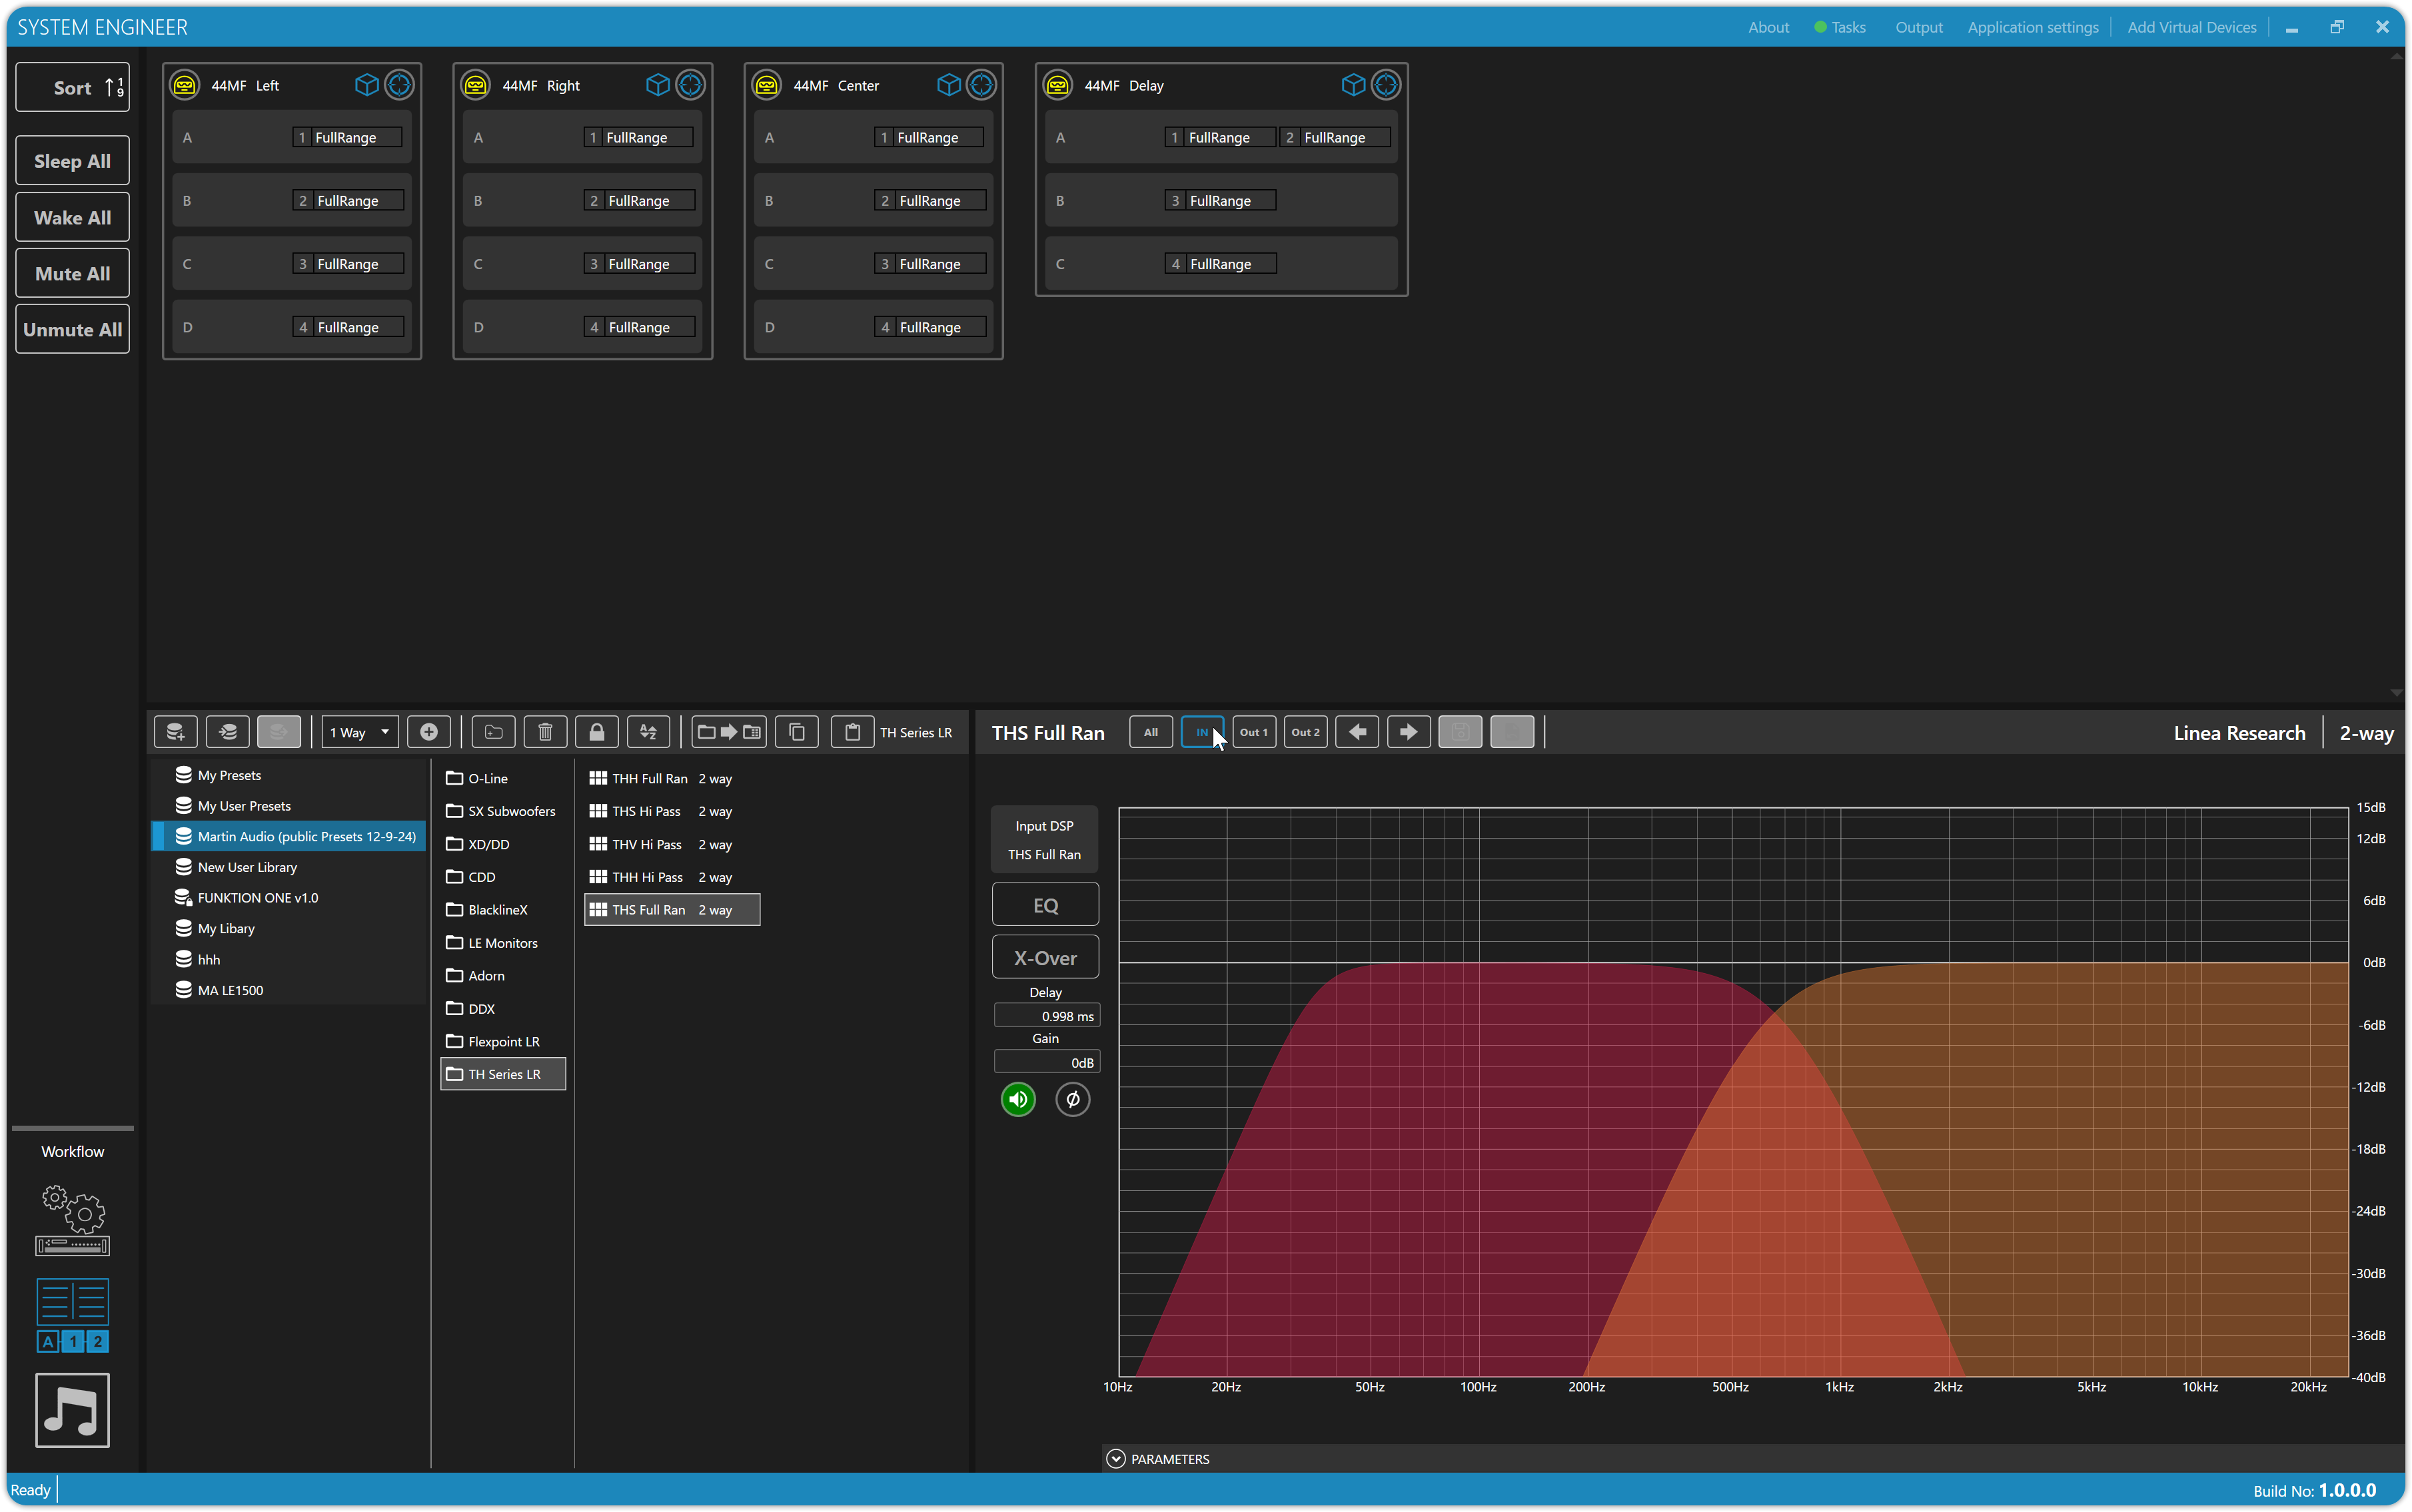Click the Gain 0dB field
This screenshot has width=2412, height=1512.
click(1047, 1063)
